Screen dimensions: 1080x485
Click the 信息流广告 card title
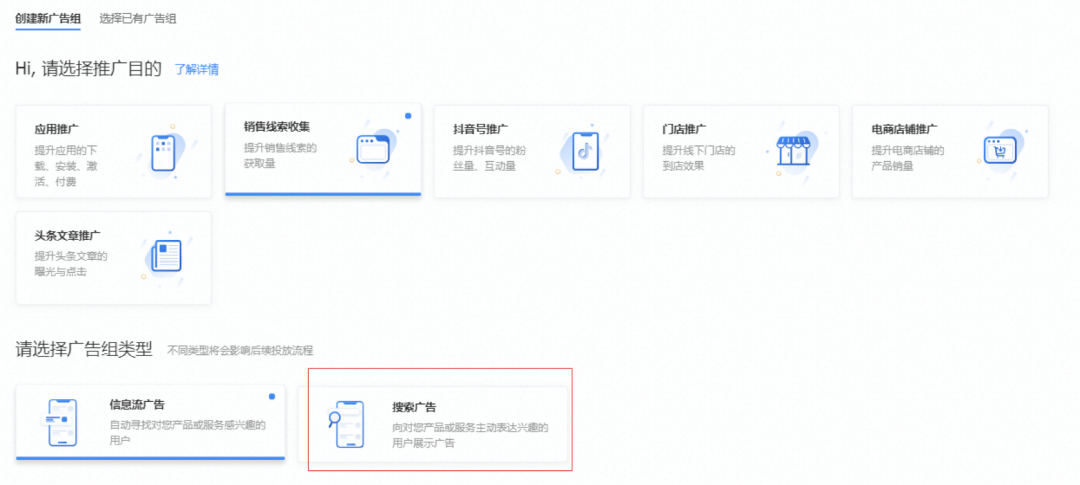click(x=137, y=405)
